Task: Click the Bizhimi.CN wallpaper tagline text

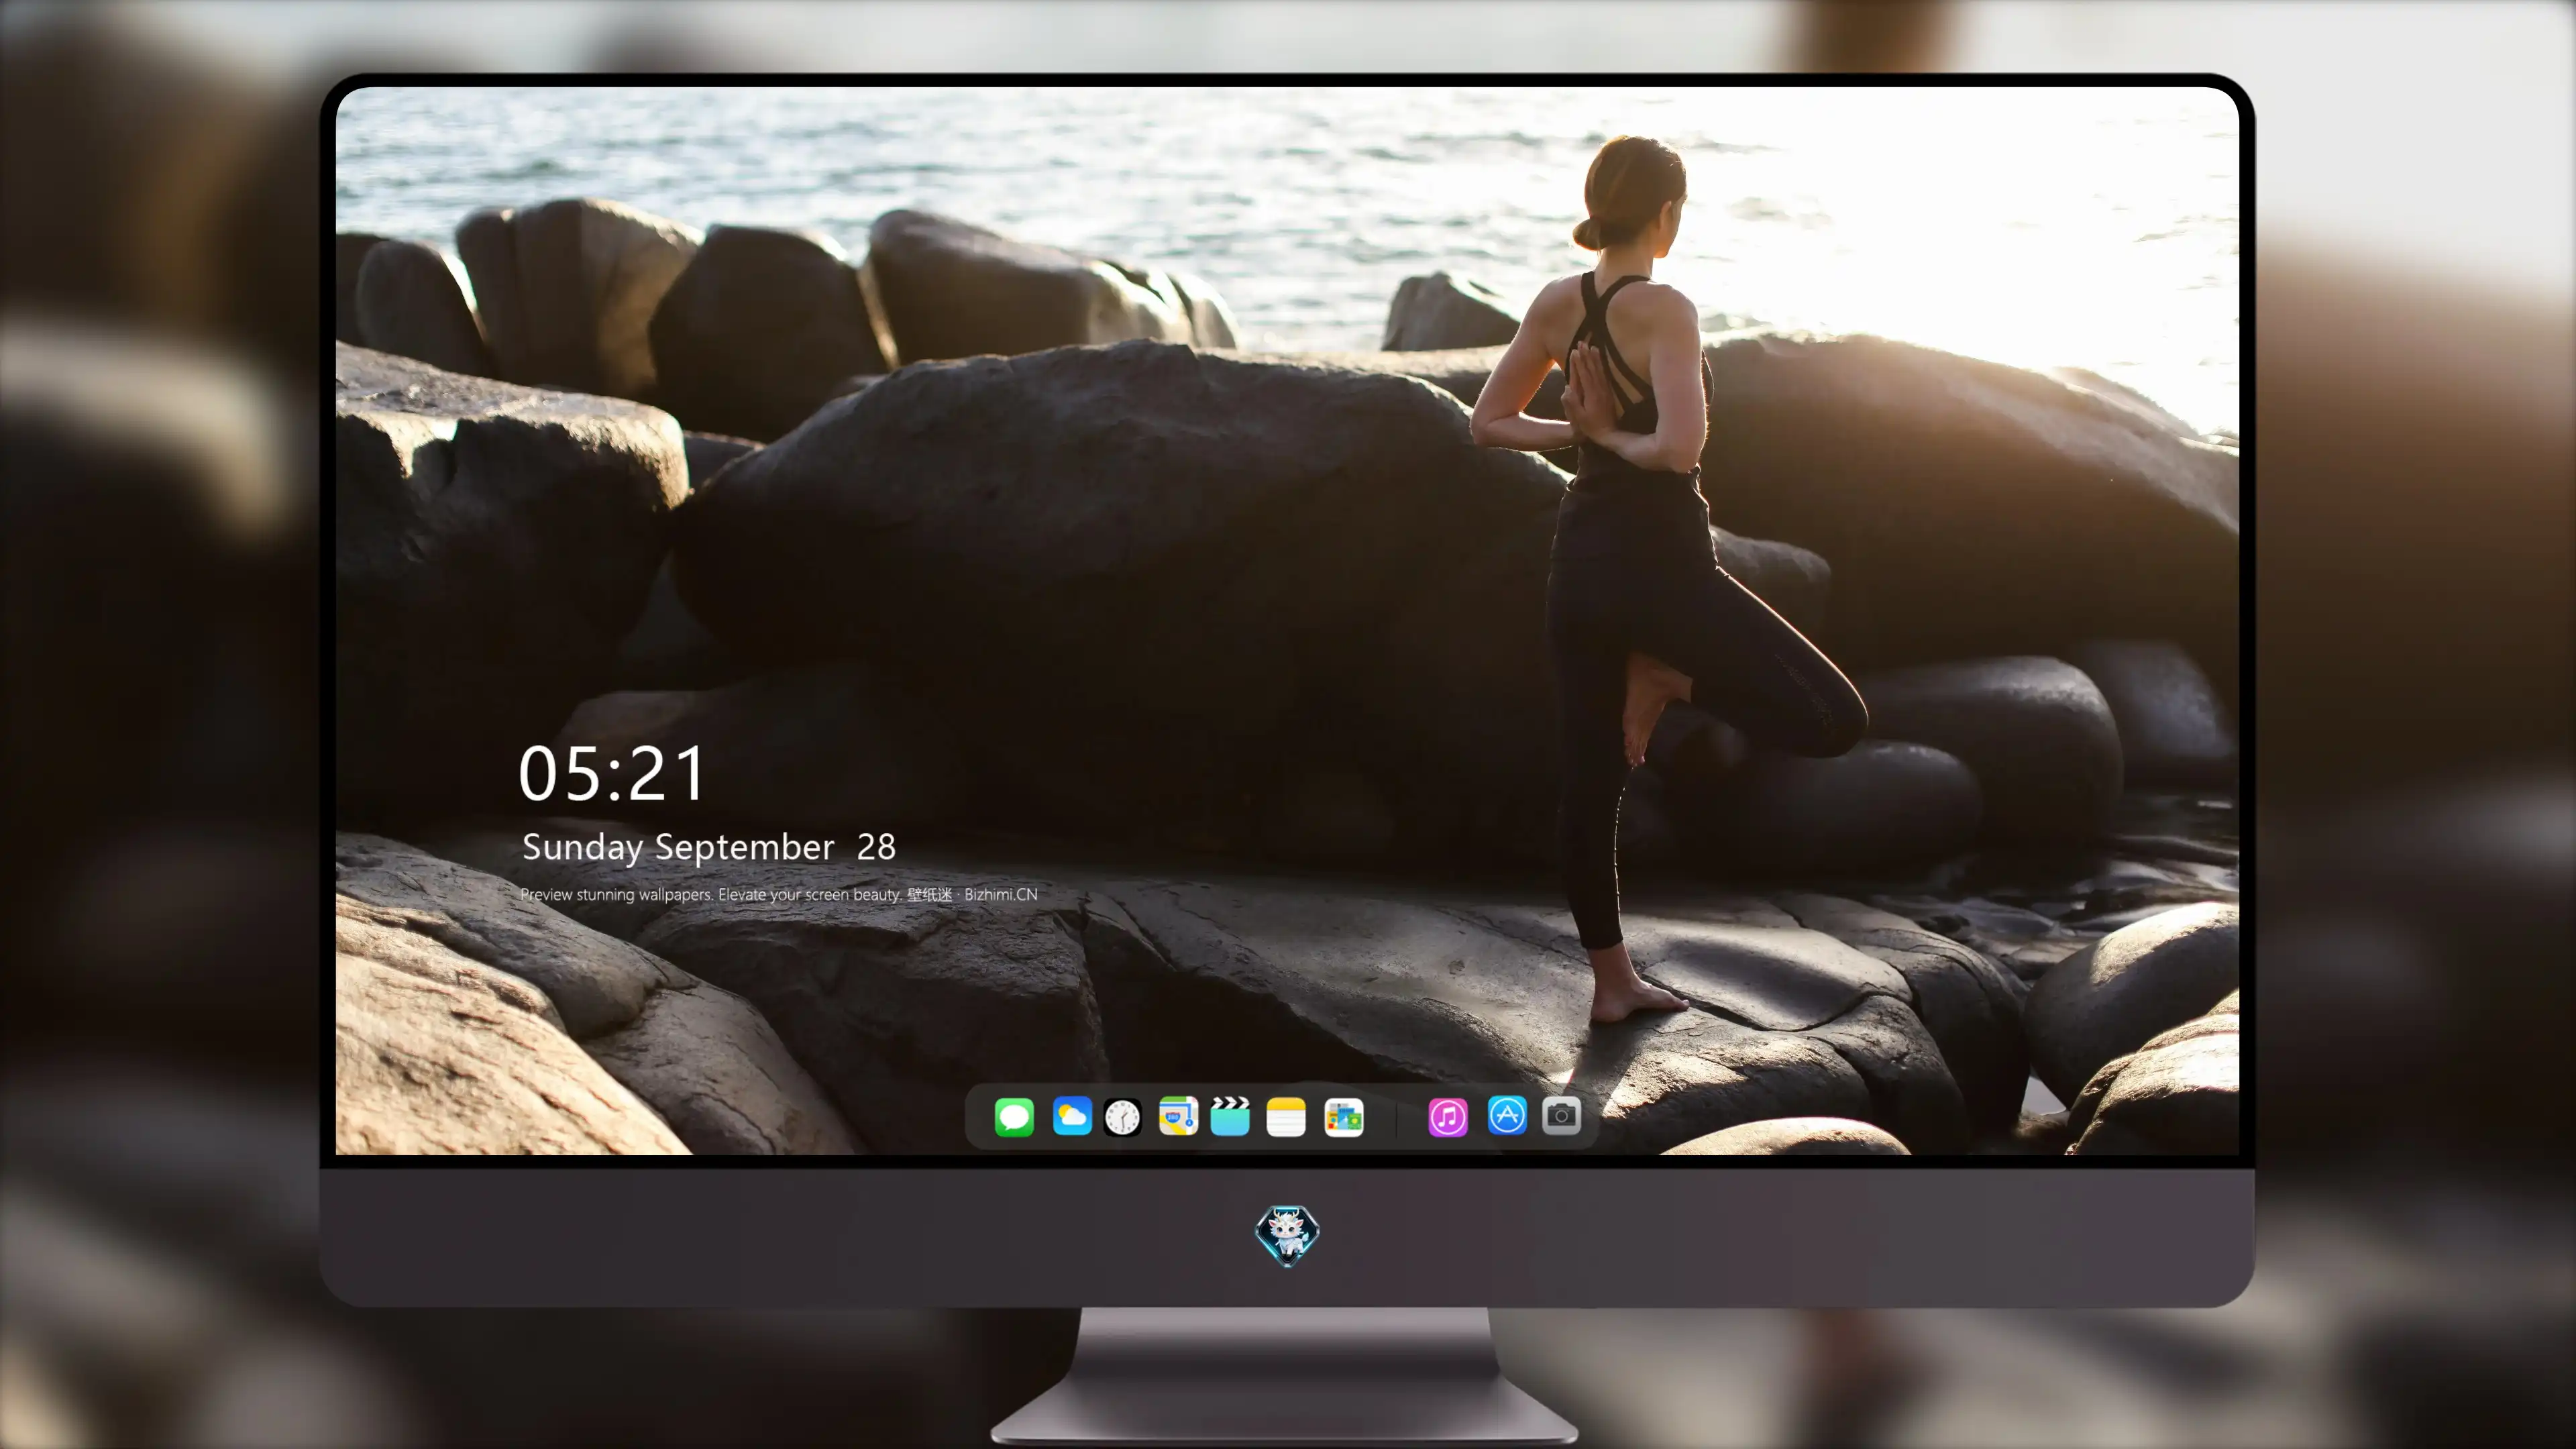Action: tap(779, 894)
